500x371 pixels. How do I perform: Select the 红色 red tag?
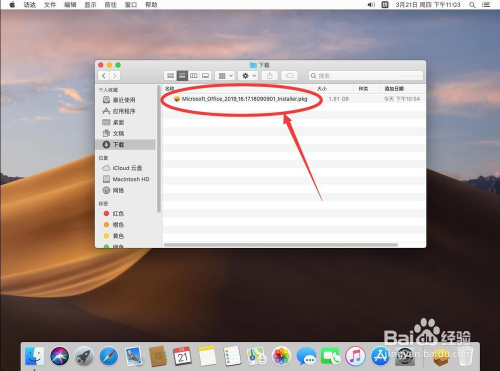click(x=126, y=213)
